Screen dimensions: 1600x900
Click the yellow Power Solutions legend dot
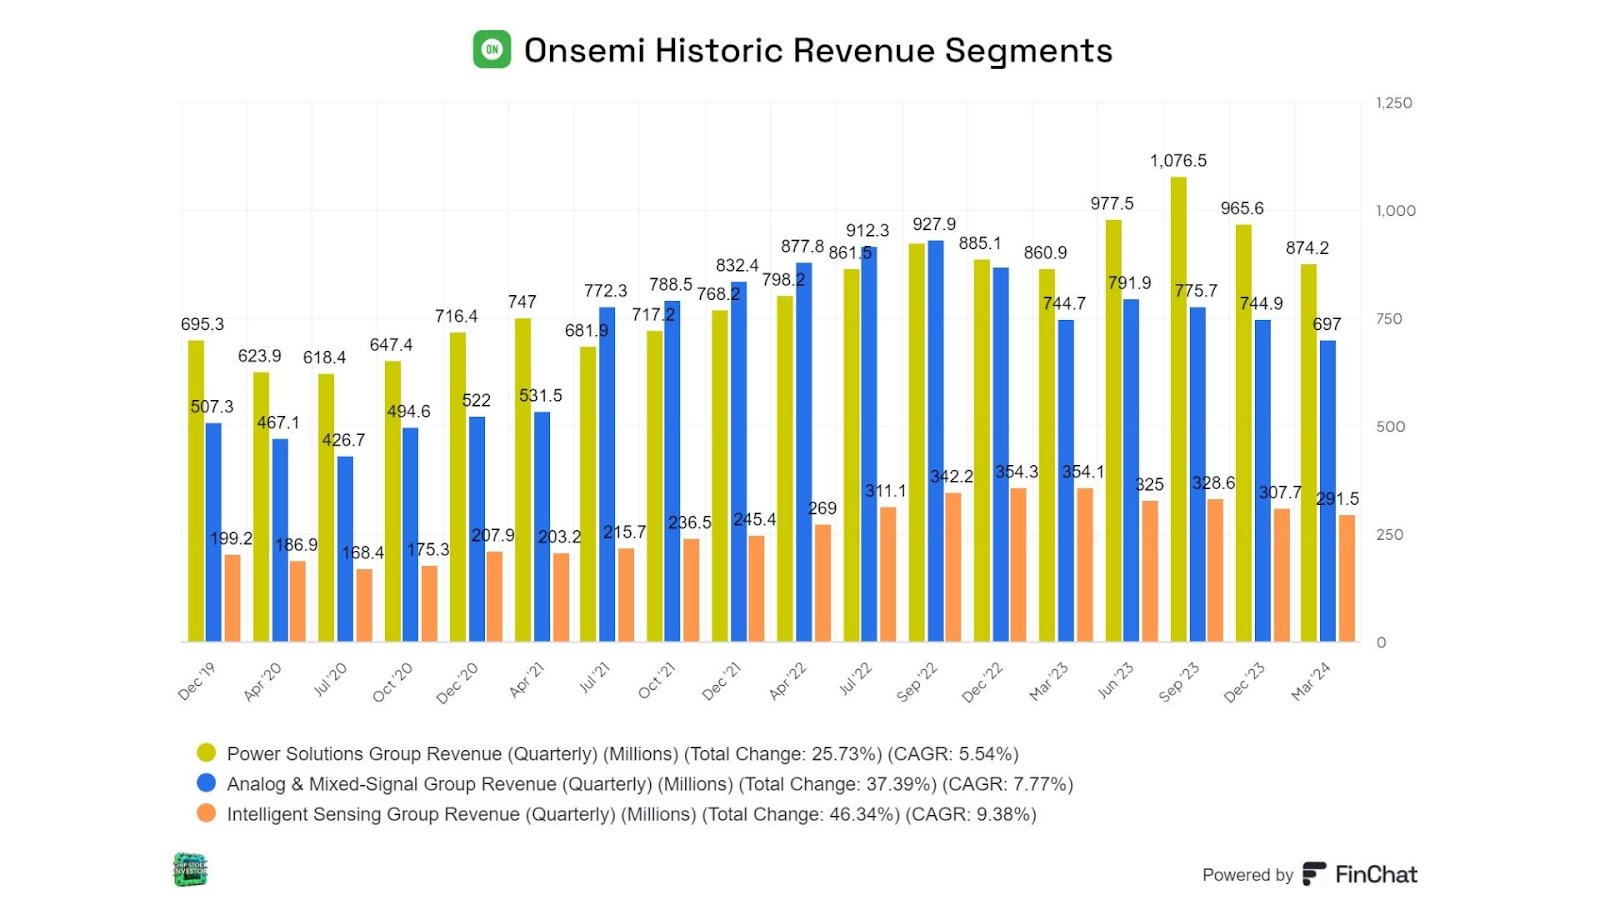click(x=206, y=753)
